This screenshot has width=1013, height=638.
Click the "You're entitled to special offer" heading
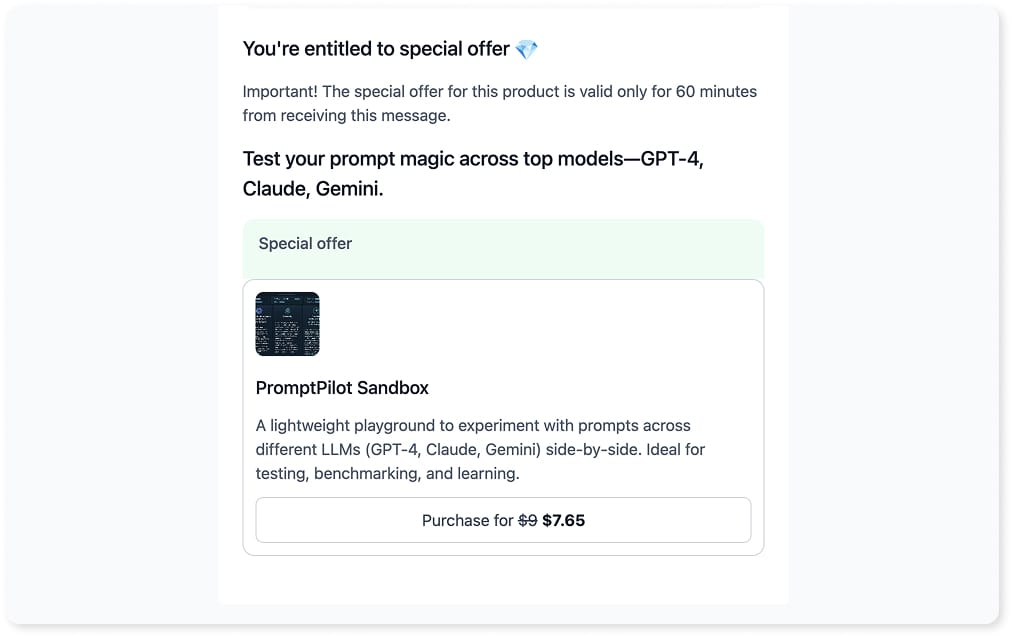(376, 49)
